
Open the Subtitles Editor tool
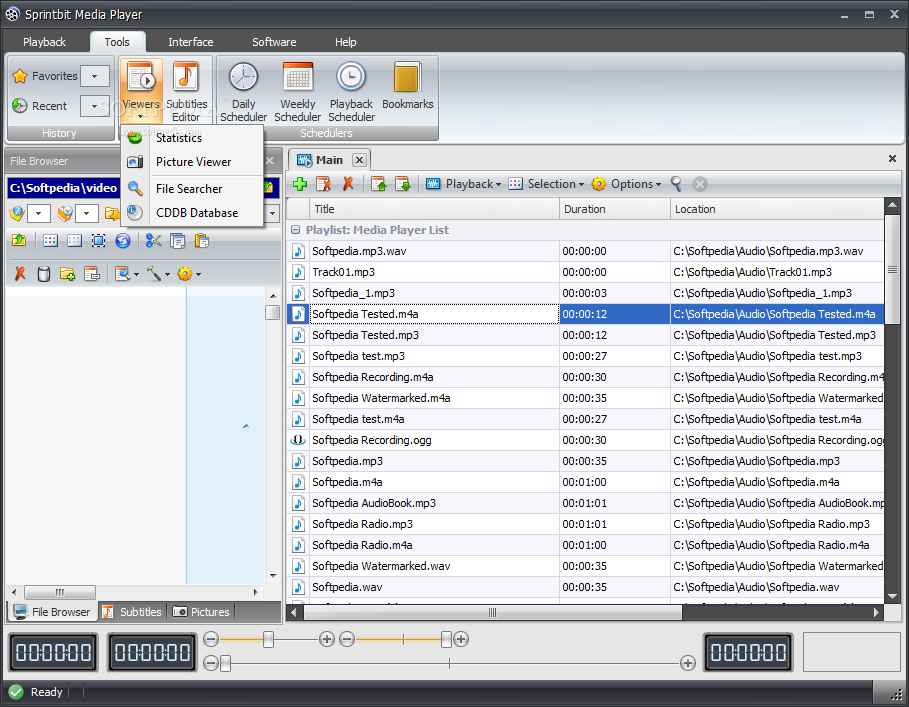(x=186, y=91)
